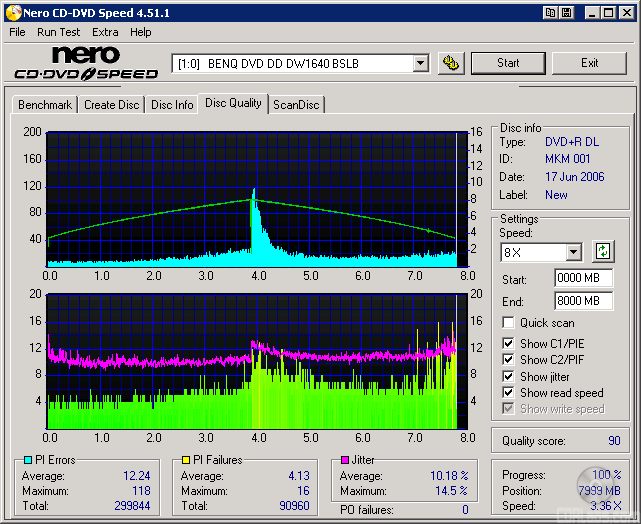Switch to the Benchmark tab
The height and width of the screenshot is (524, 641).
point(45,105)
